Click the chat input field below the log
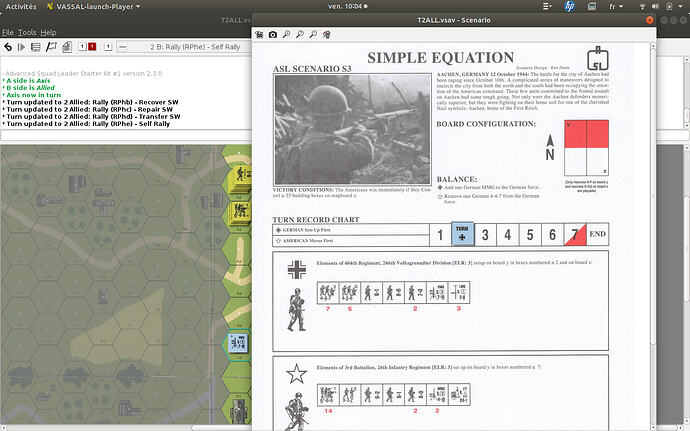 click(x=126, y=135)
